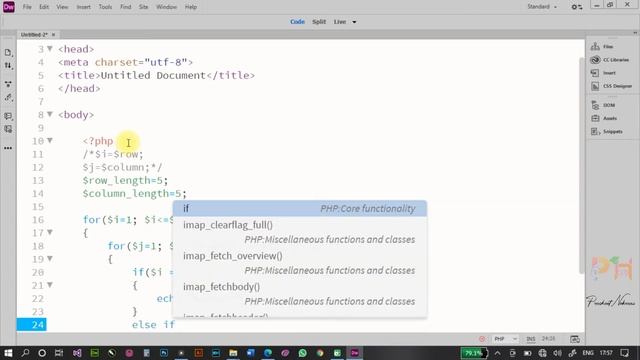Open the File menu
Viewport: 640px width, 360px height.
tap(27, 7)
